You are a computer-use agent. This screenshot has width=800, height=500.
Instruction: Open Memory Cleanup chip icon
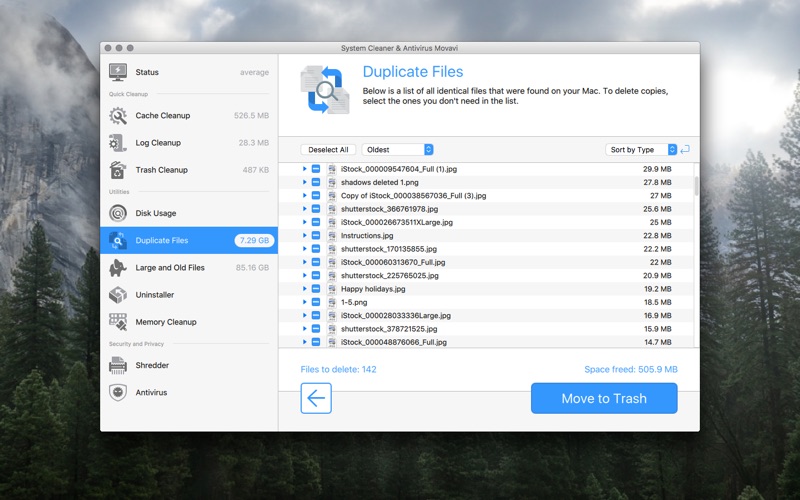tap(118, 322)
